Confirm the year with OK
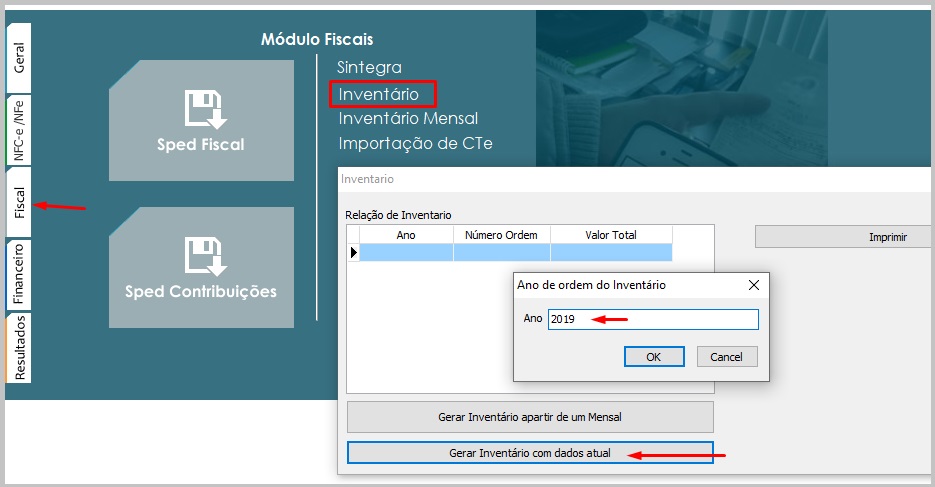This screenshot has height=487, width=935. [654, 357]
